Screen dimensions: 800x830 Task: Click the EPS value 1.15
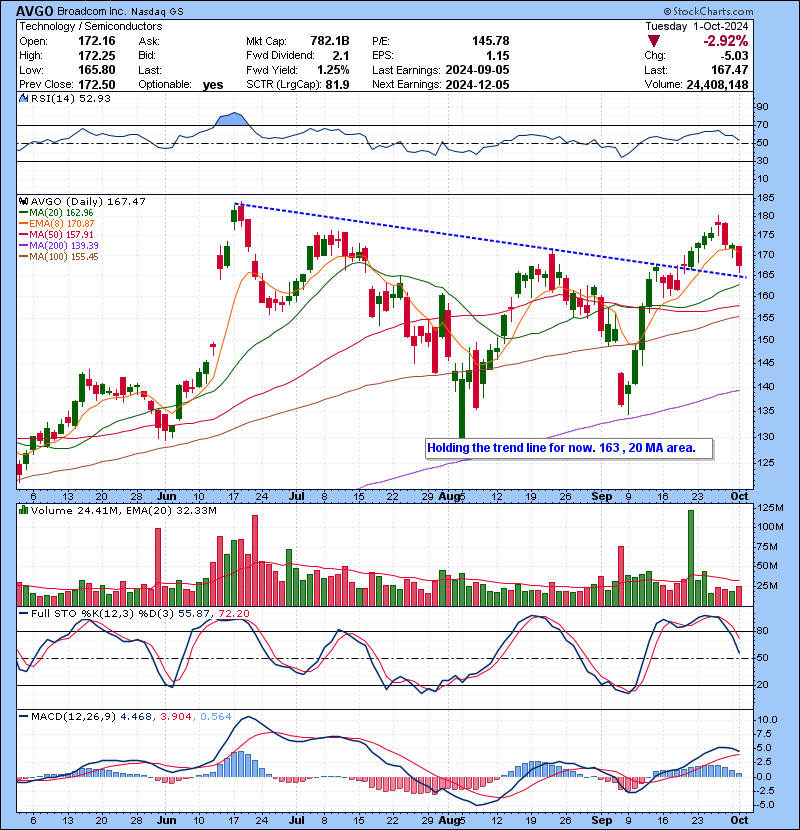(x=498, y=56)
